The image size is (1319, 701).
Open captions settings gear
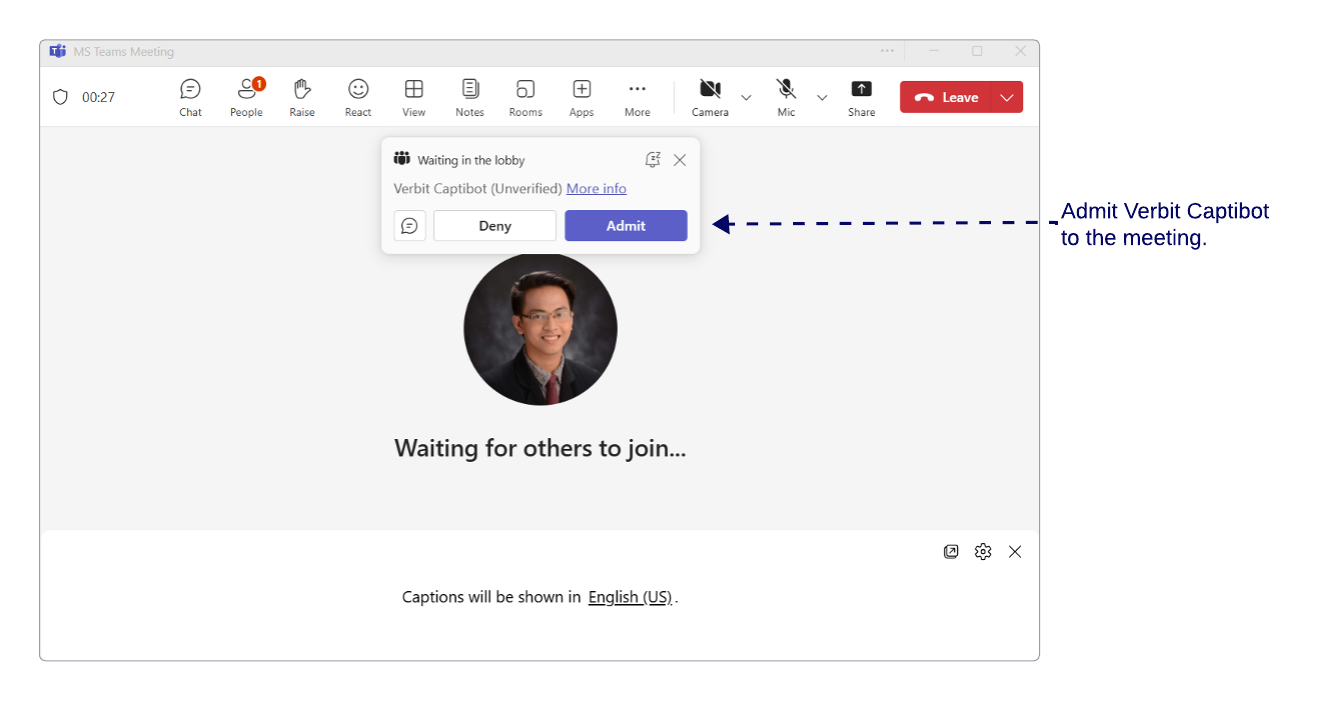click(x=983, y=552)
